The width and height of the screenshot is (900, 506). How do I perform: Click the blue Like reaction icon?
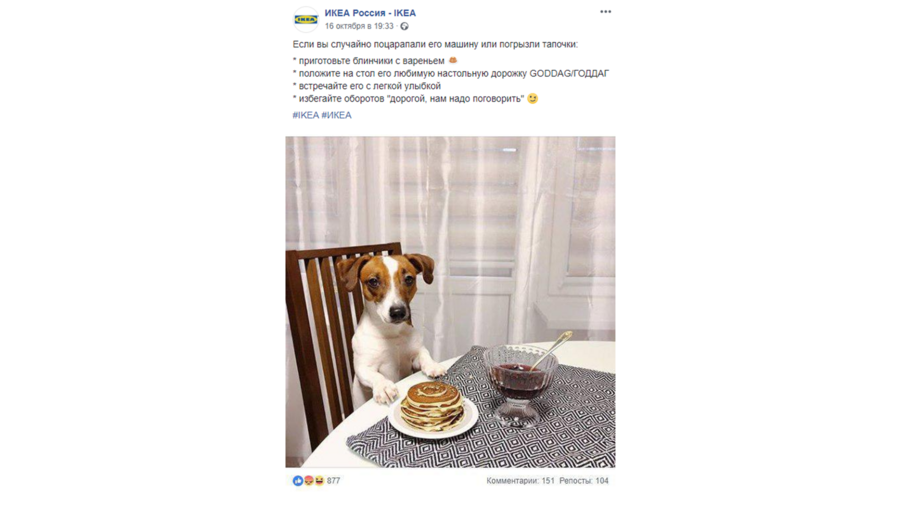298,481
